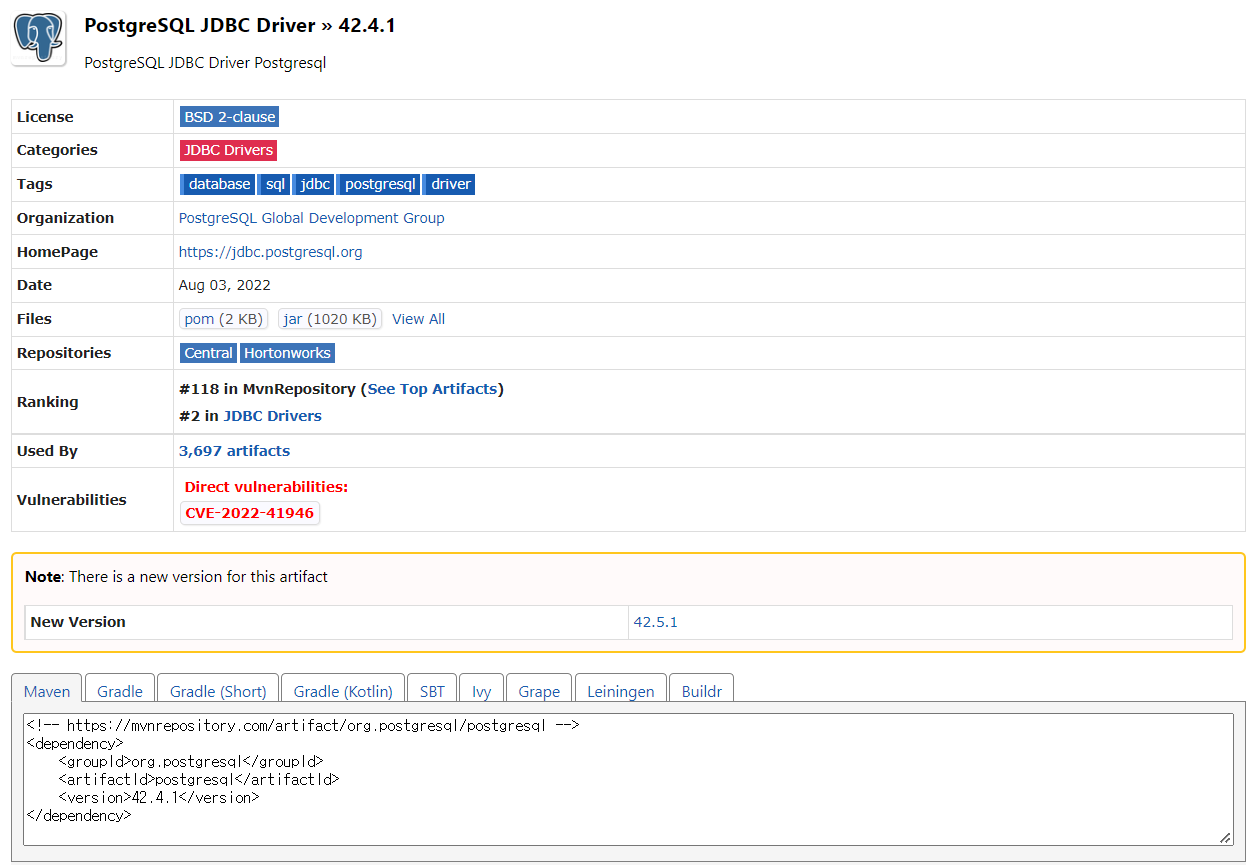This screenshot has width=1250, height=865.
Task: Select the database tag
Action: [217, 184]
